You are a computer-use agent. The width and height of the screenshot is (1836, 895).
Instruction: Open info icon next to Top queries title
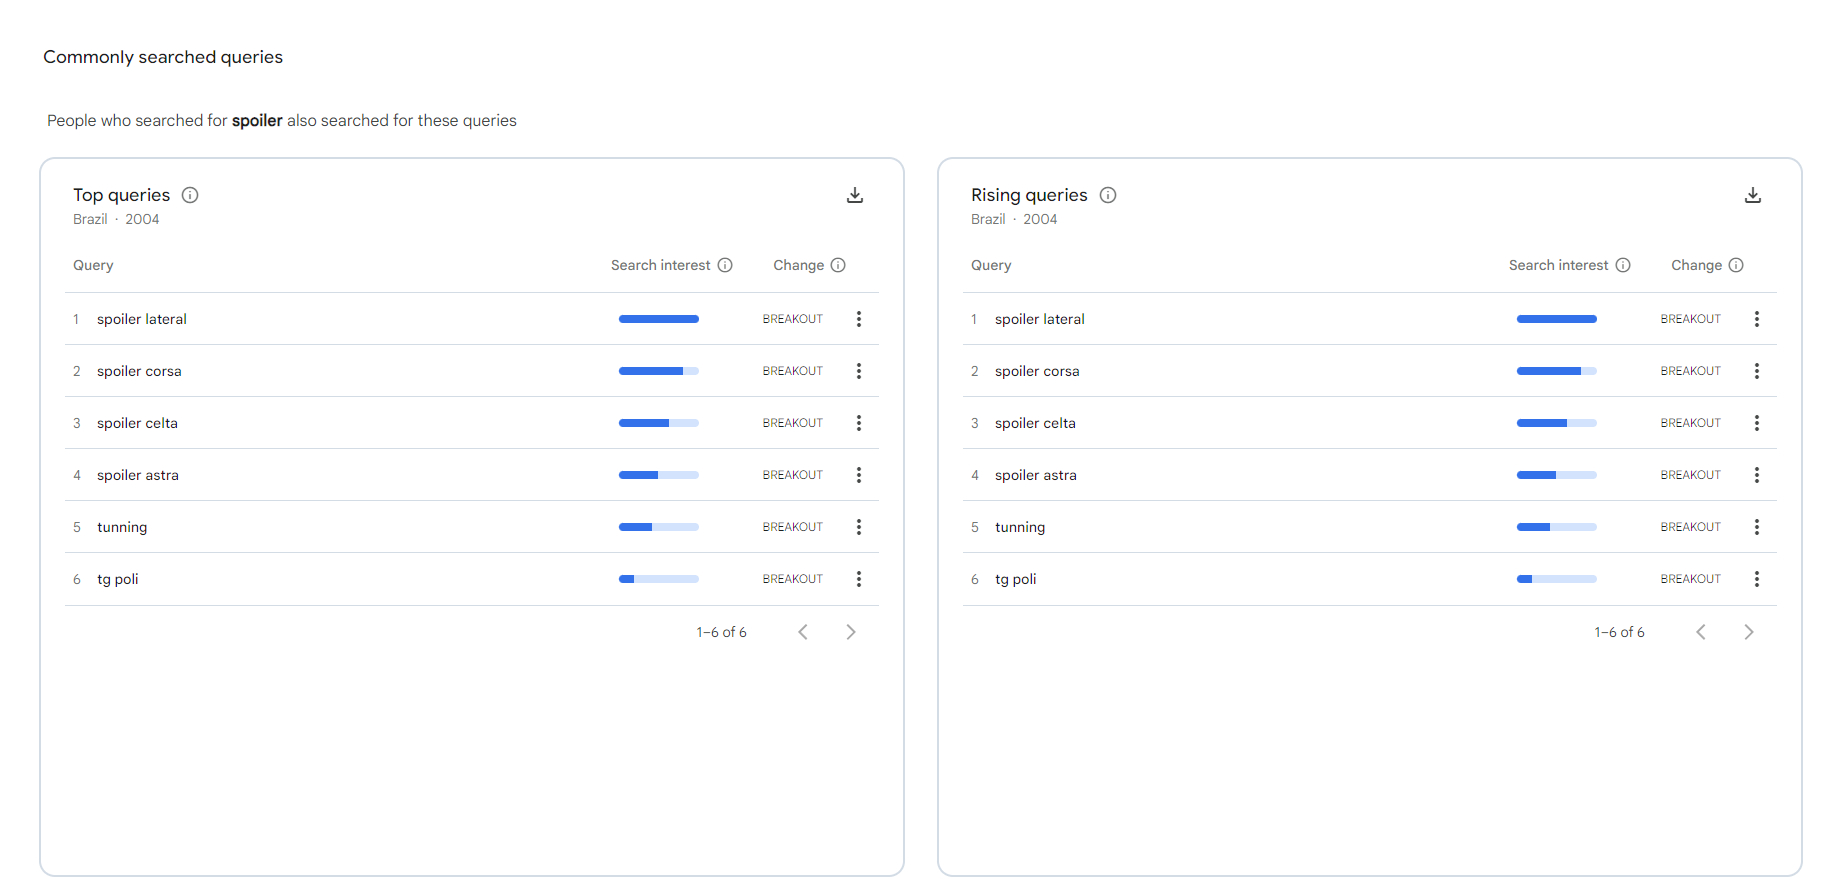[190, 195]
